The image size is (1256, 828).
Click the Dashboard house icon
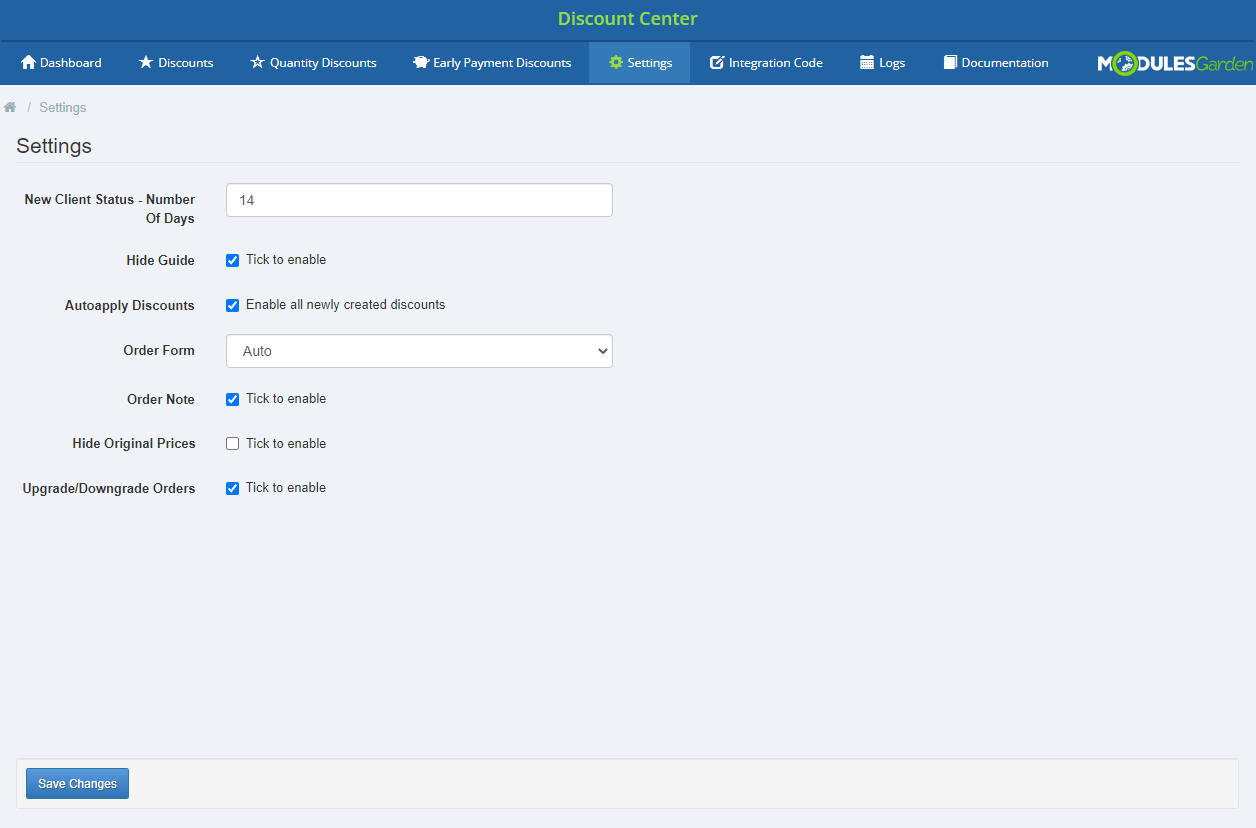point(28,63)
